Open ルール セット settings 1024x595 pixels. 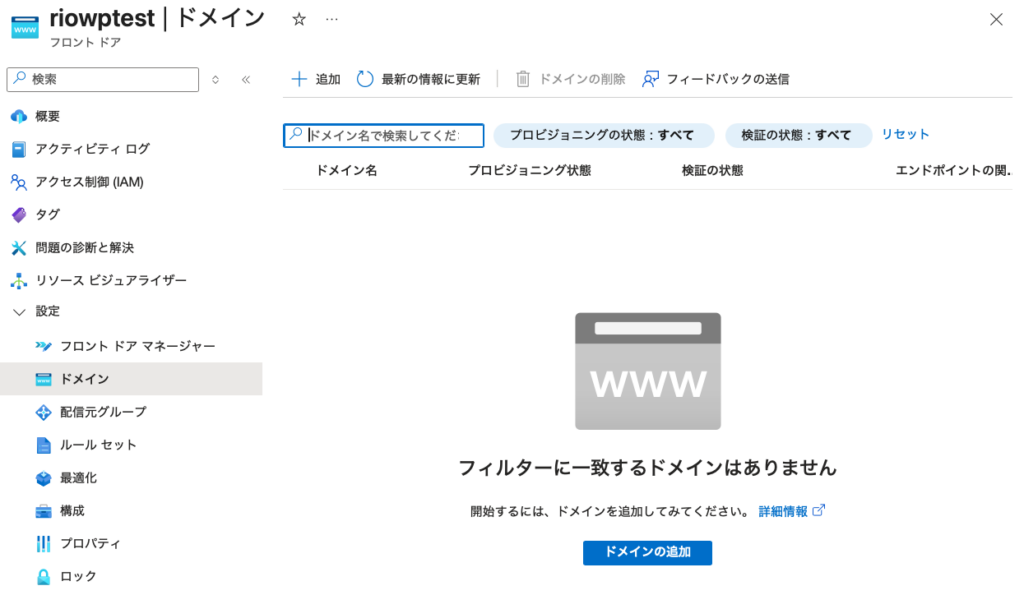[98, 445]
